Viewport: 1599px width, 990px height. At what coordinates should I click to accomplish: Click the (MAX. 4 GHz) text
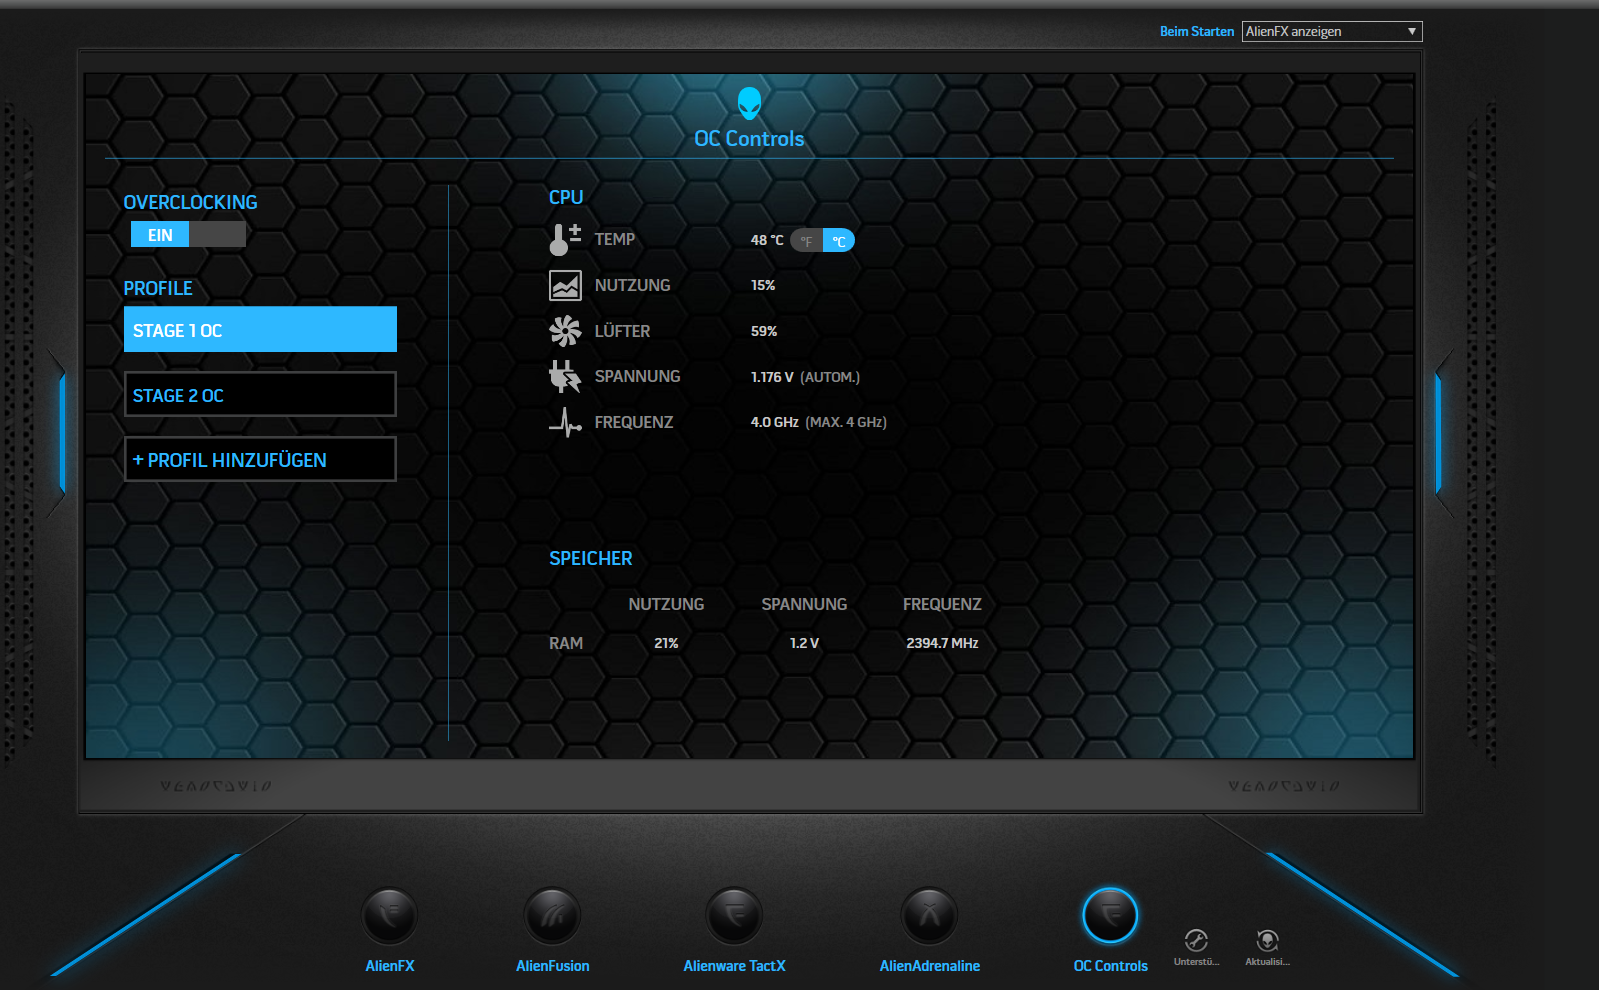[x=846, y=422]
